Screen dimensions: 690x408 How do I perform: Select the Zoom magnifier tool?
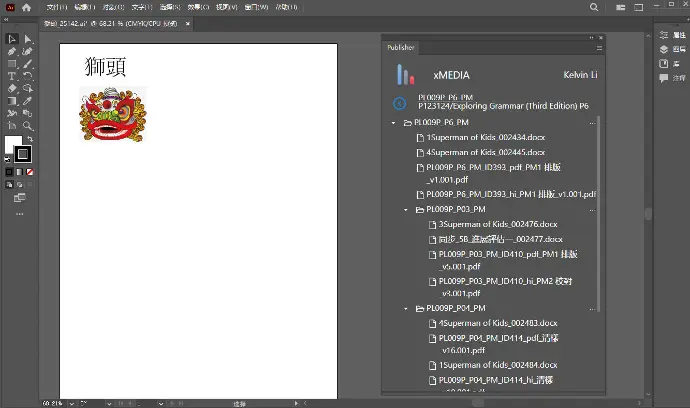27,126
